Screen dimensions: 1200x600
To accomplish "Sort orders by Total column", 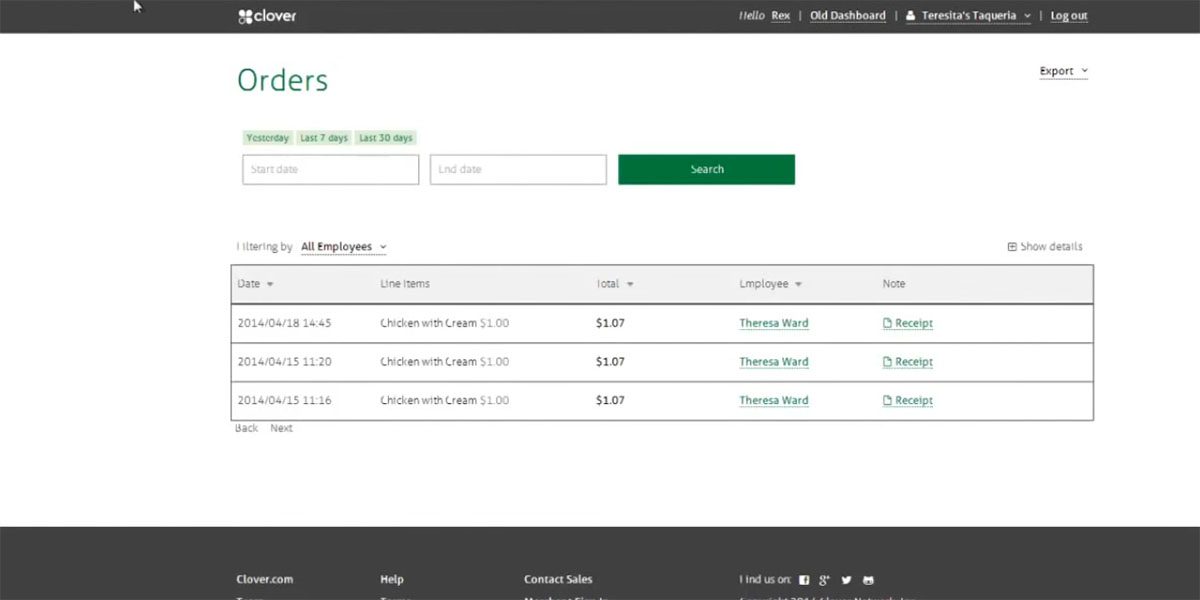I will (615, 284).
